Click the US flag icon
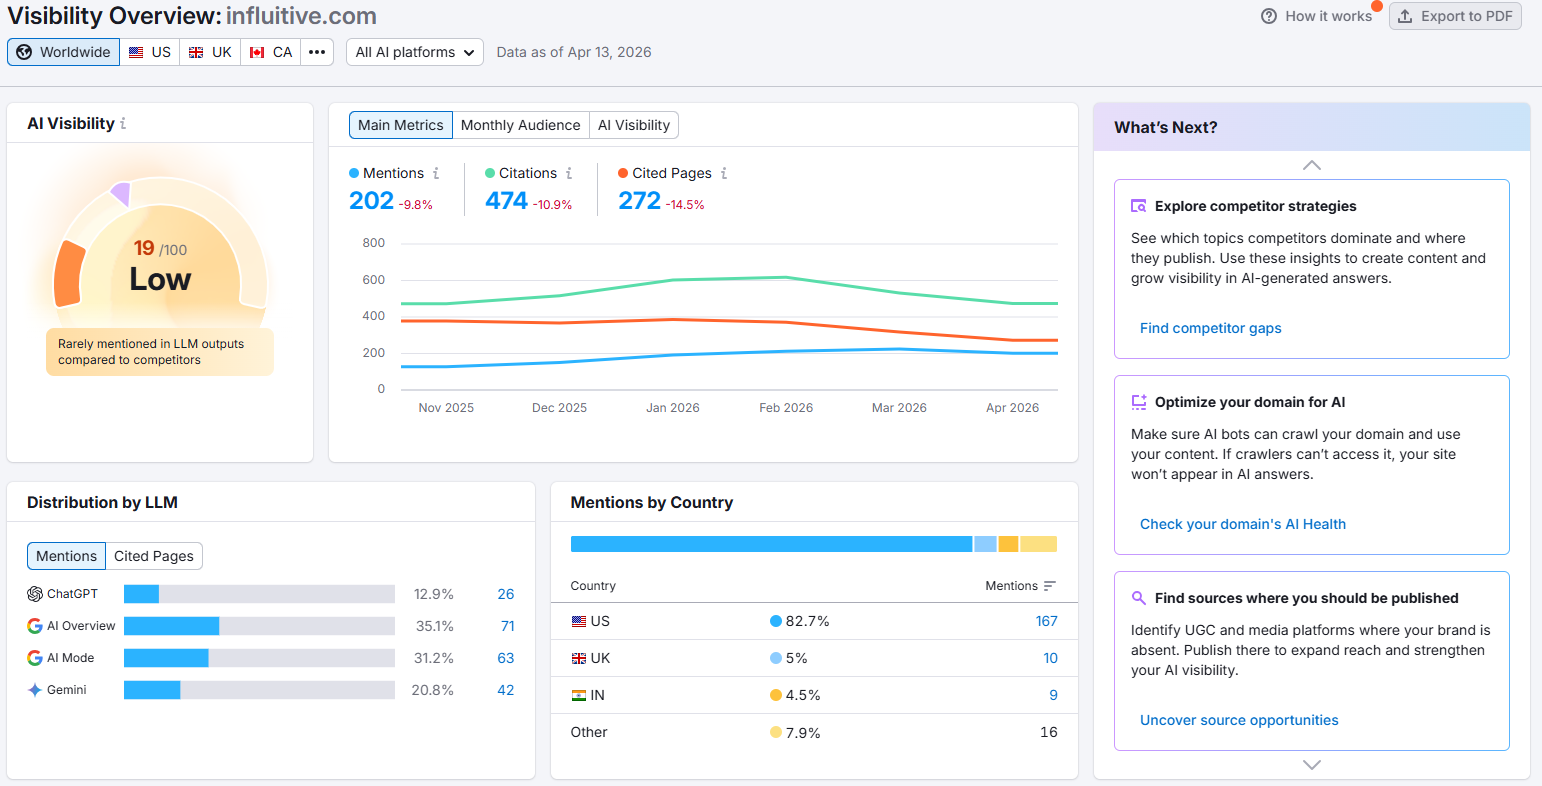 [x=136, y=52]
